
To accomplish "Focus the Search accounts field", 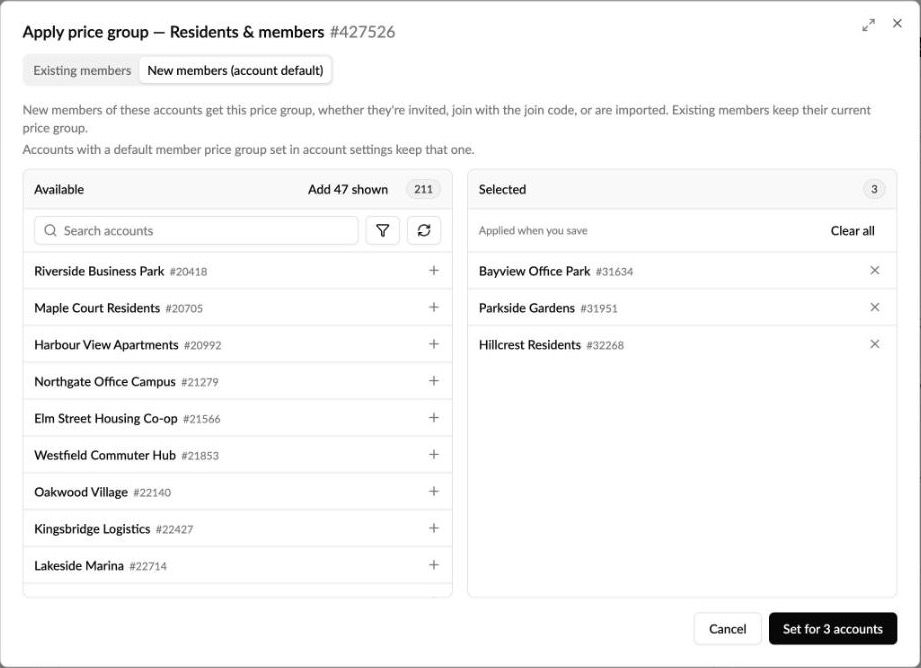I will (x=196, y=230).
